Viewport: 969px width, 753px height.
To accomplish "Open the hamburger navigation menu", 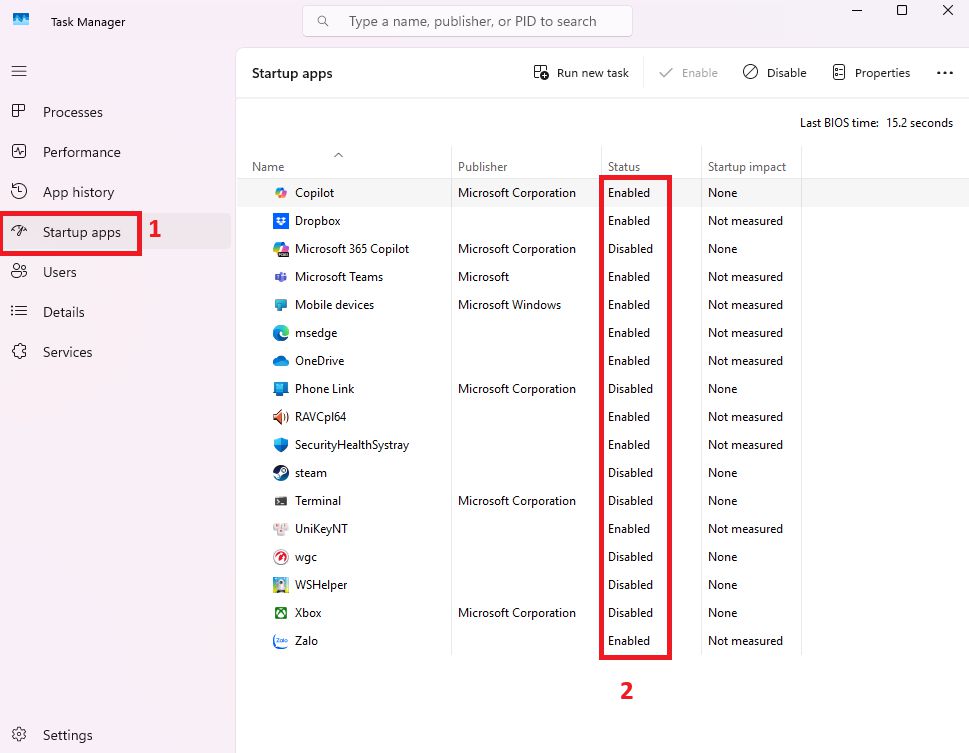I will 19,71.
